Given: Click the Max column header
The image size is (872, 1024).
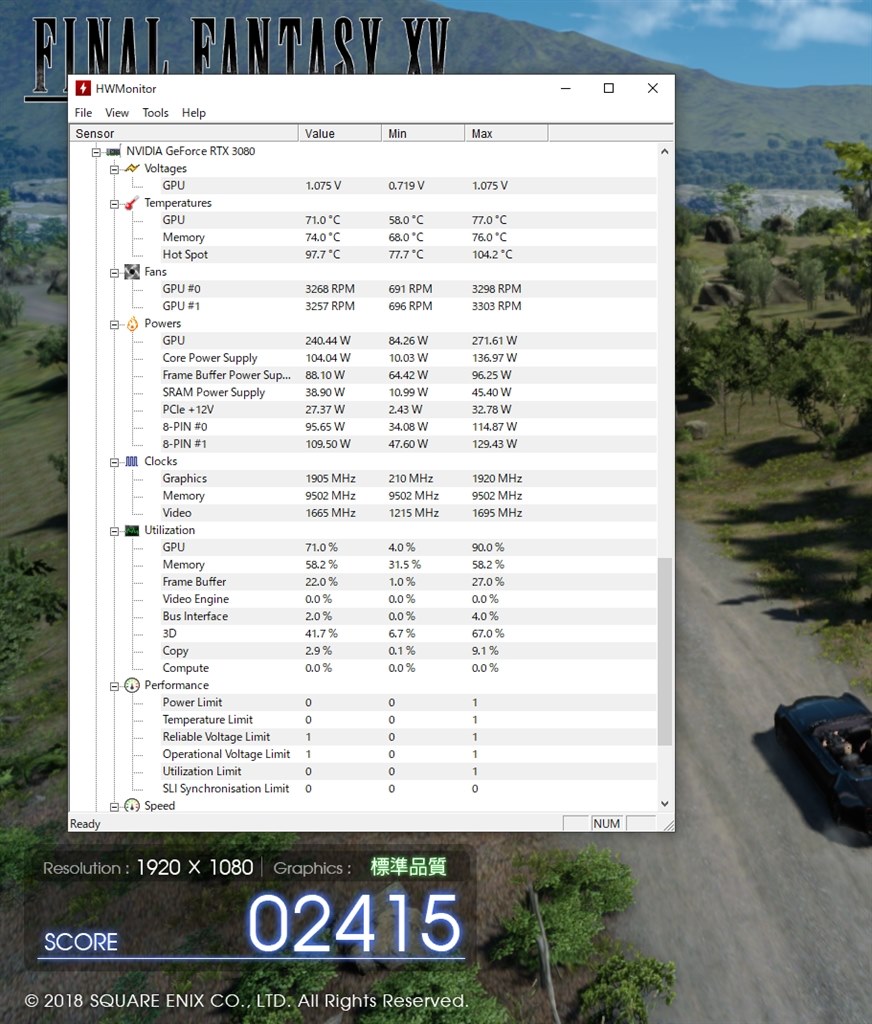Looking at the screenshot, I should (506, 133).
